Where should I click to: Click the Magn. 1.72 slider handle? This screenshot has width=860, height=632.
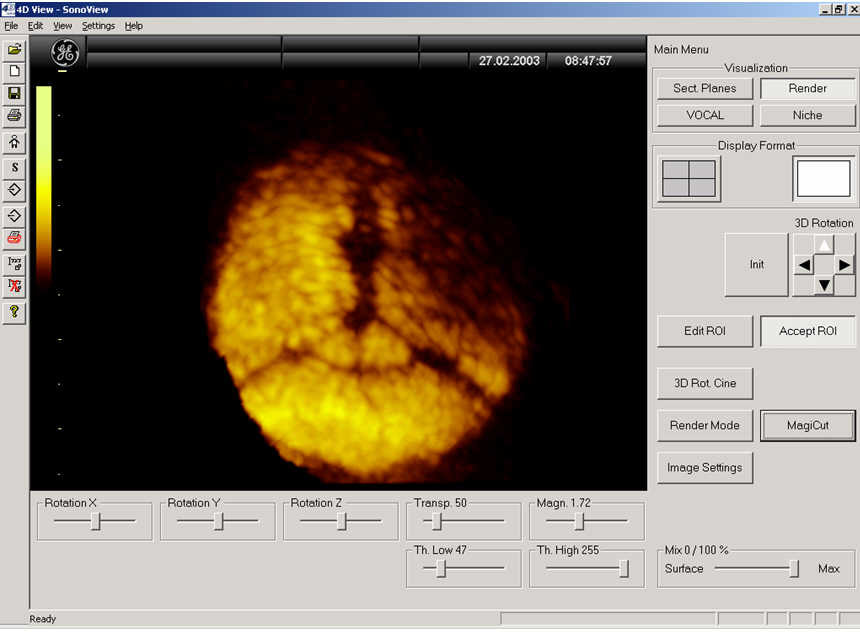point(579,521)
